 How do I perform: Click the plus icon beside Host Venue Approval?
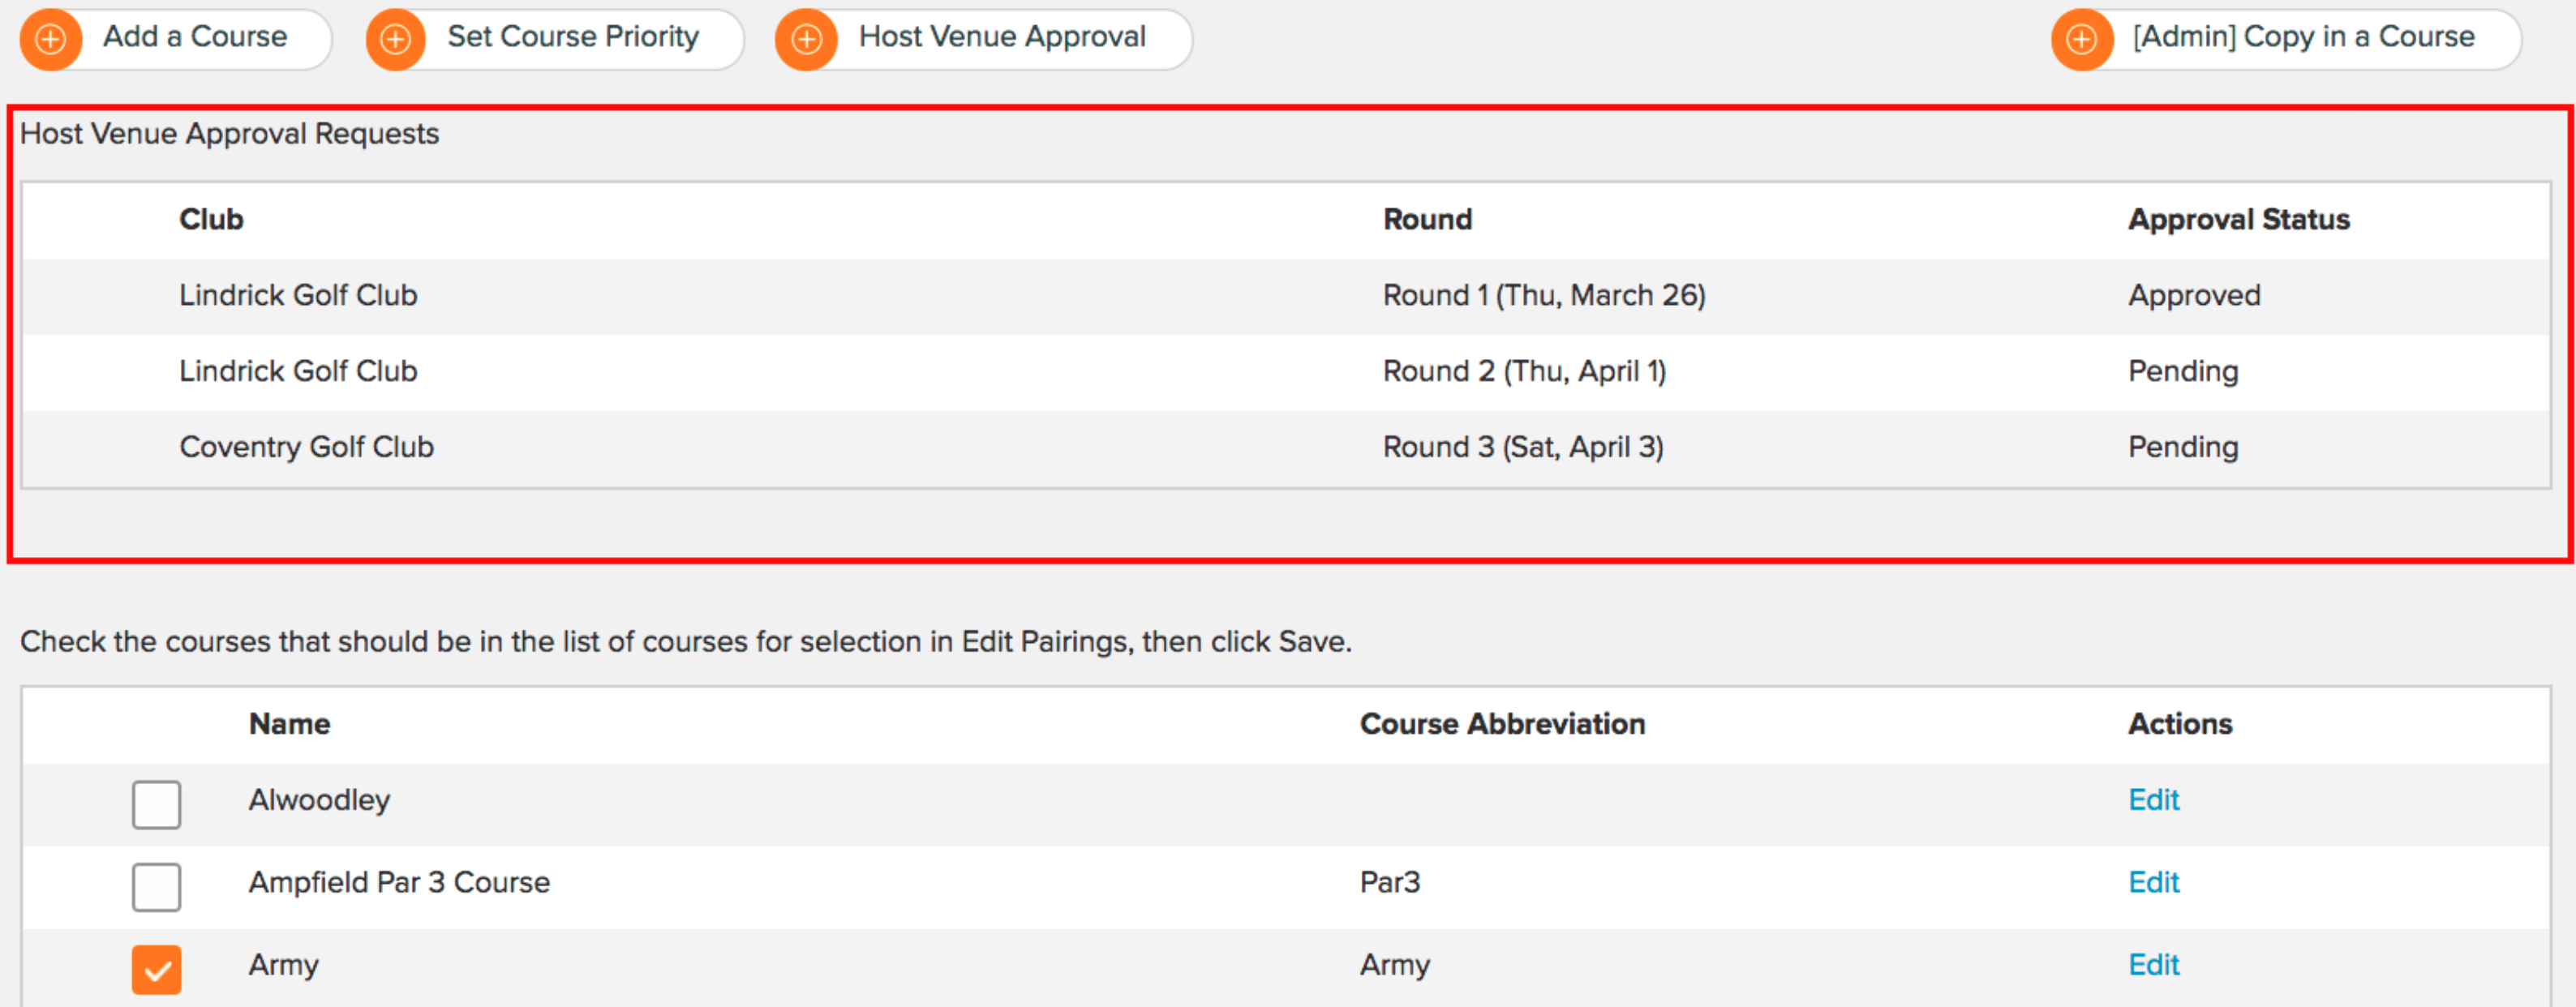pos(806,39)
